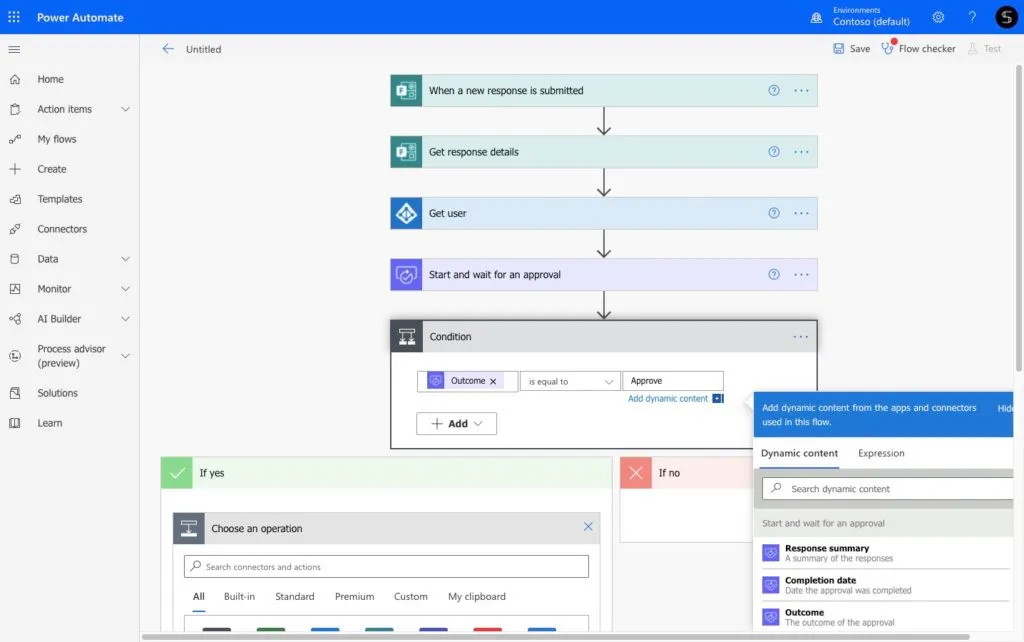The height and width of the screenshot is (642, 1024).
Task: Close the Choose an operation panel
Action: click(588, 527)
